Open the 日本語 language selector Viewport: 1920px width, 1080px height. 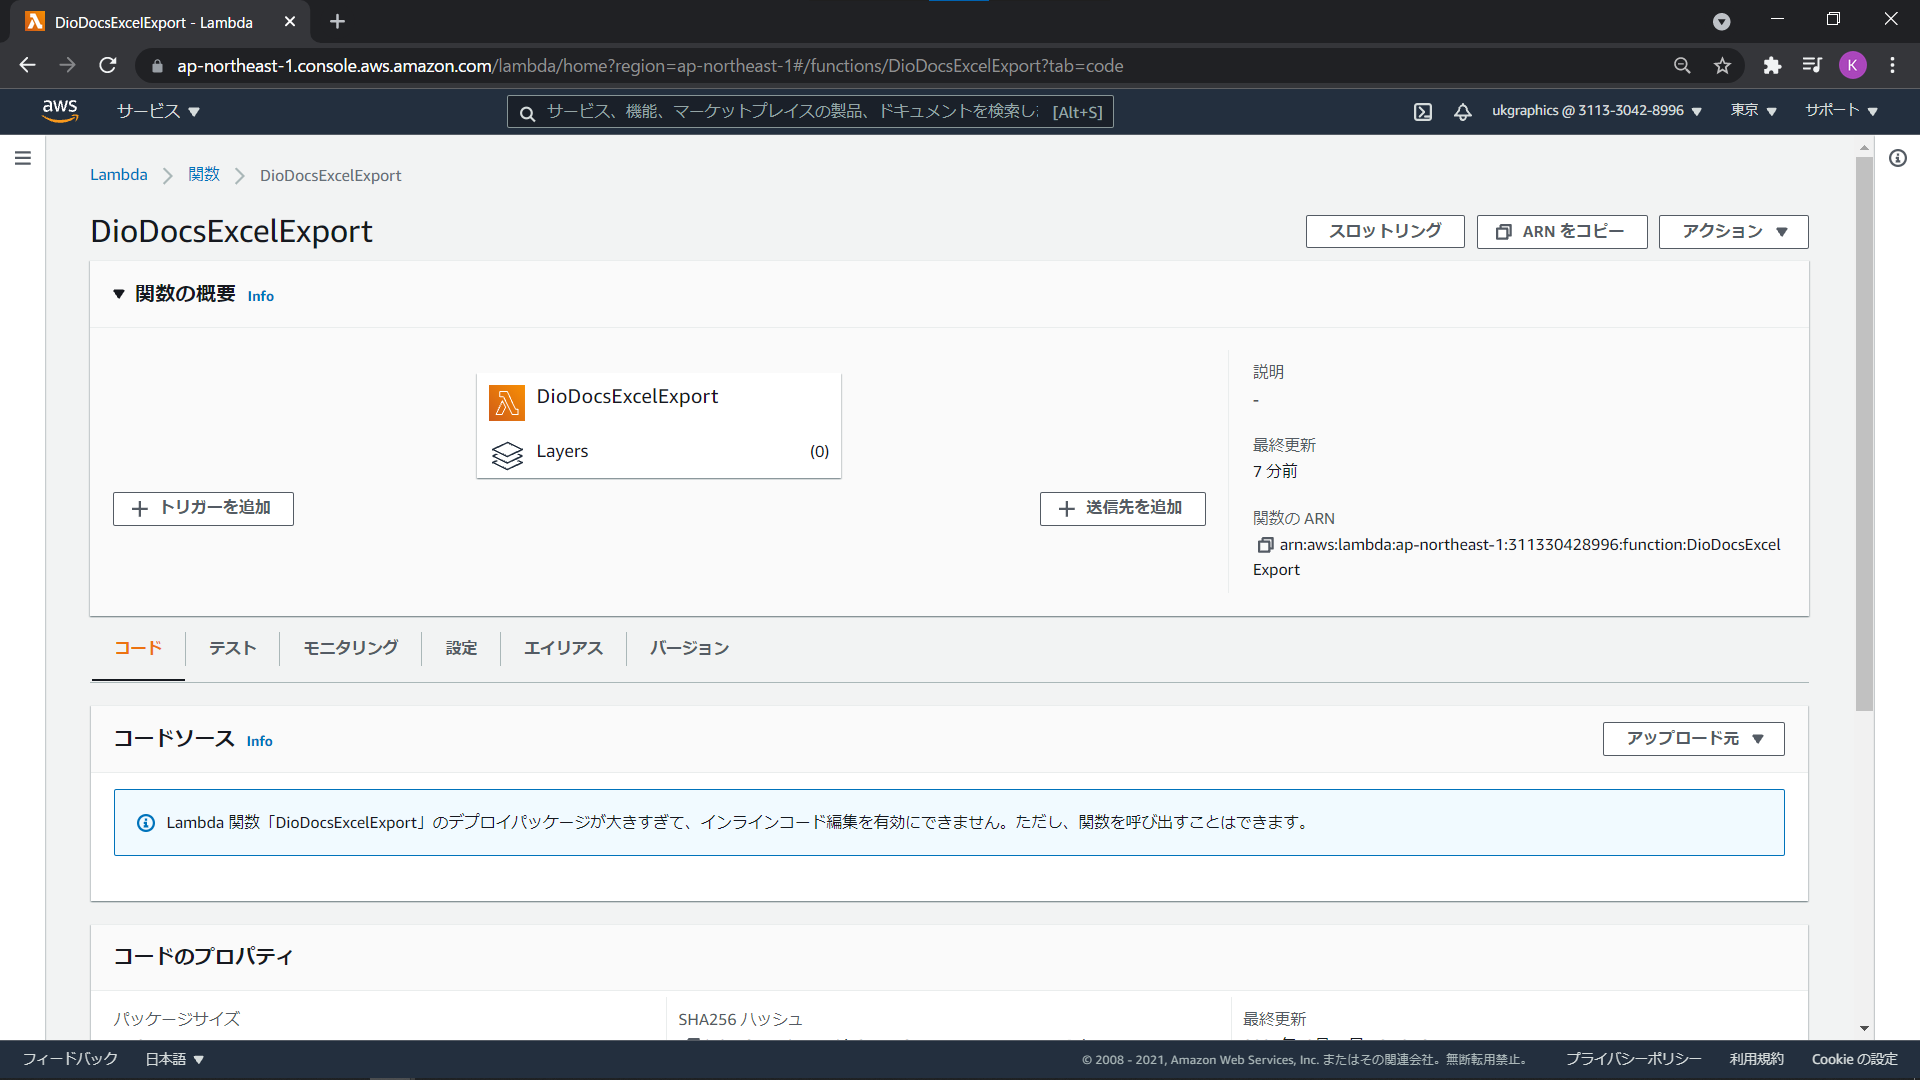[175, 1060]
